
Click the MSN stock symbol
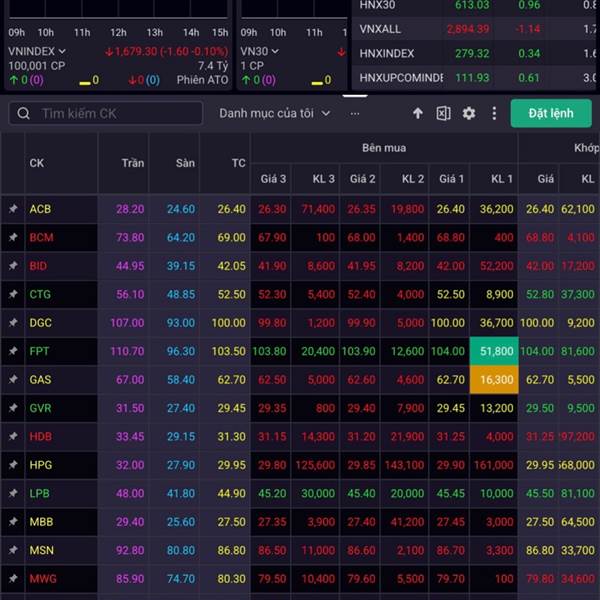tap(42, 550)
